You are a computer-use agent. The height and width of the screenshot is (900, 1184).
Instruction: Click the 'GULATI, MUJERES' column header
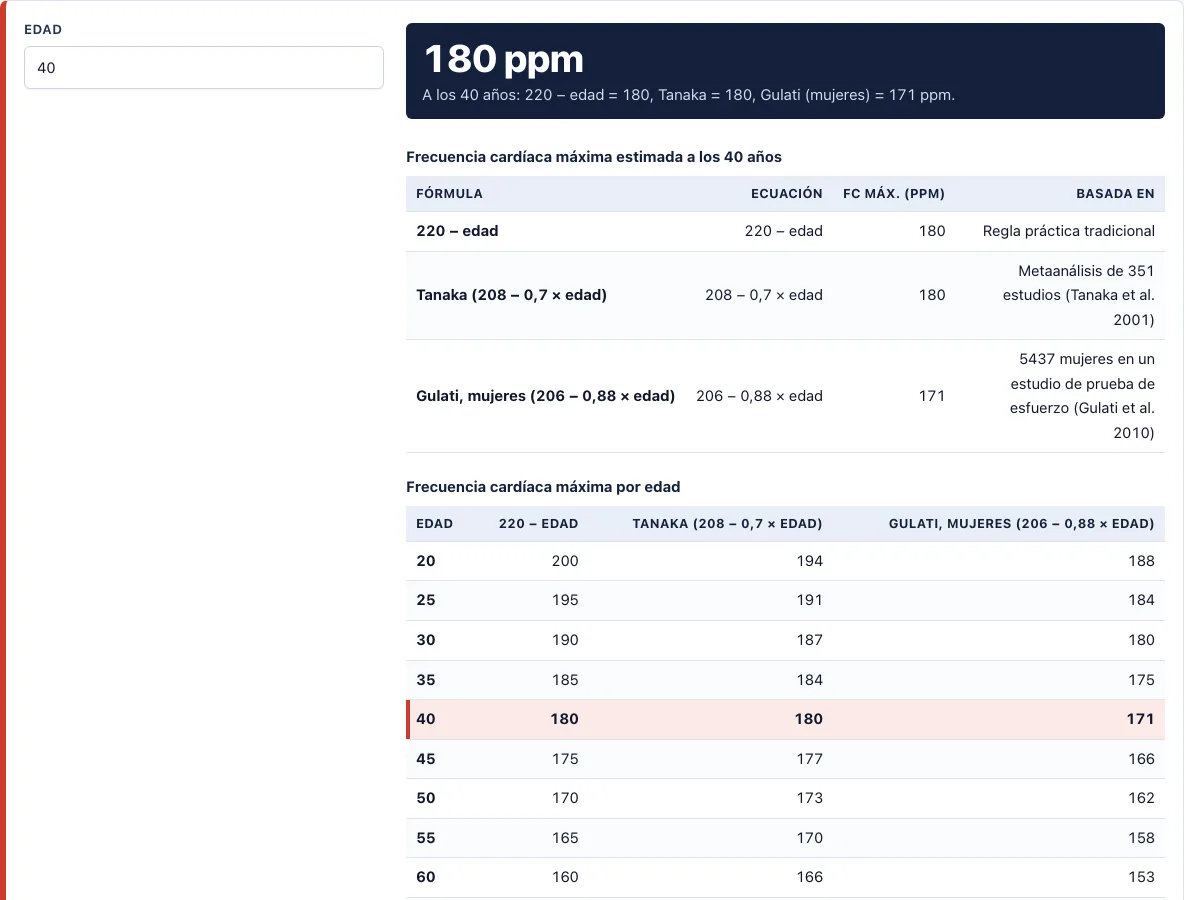point(1022,523)
